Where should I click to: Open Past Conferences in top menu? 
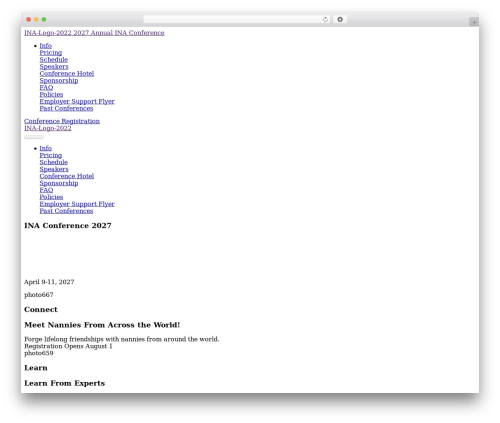click(x=66, y=108)
